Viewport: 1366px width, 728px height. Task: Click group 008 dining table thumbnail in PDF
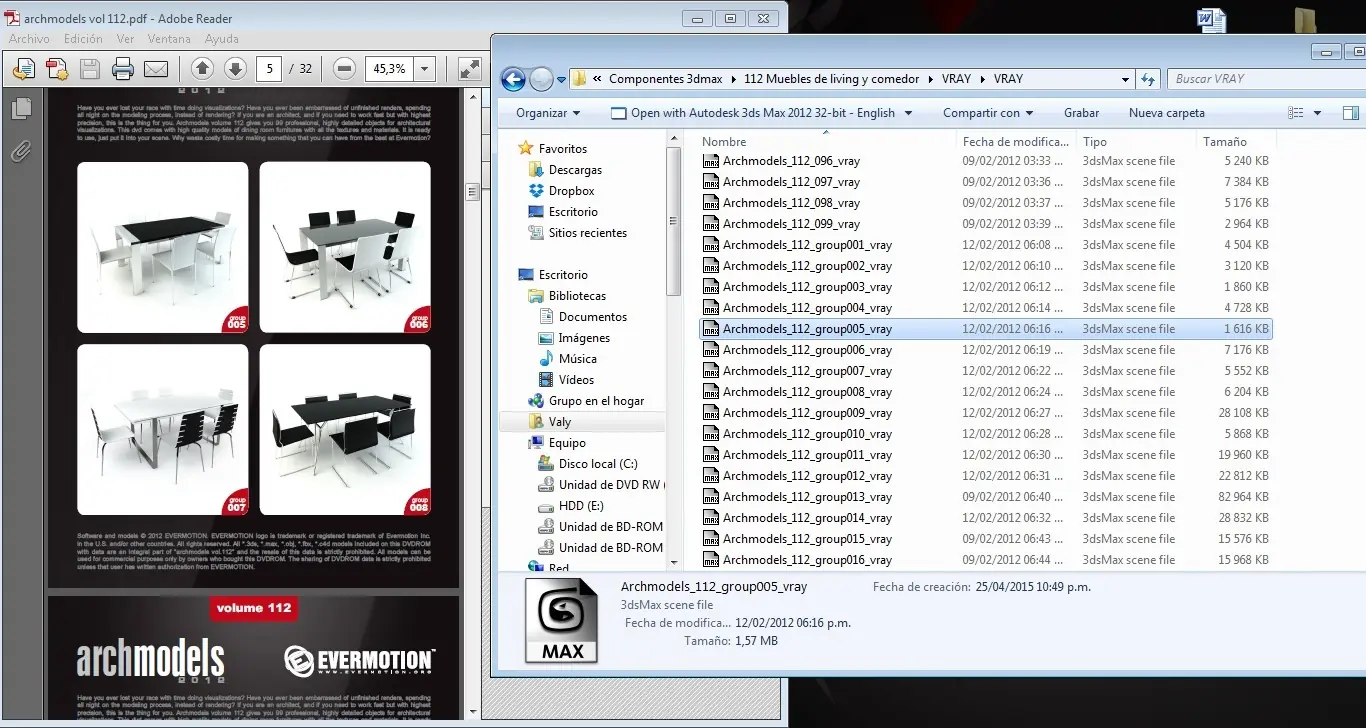(345, 430)
